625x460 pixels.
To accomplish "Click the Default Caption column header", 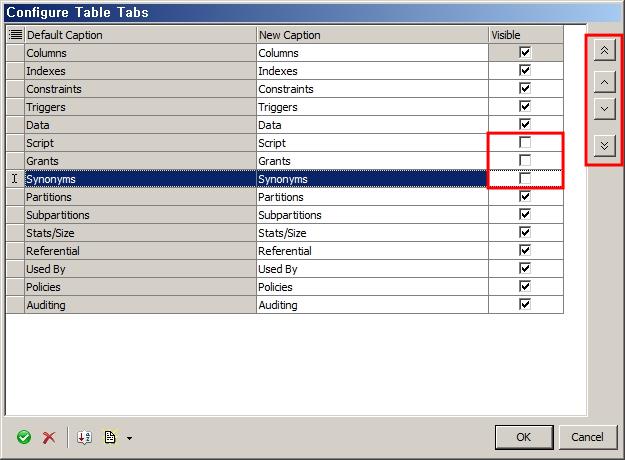I will tap(140, 35).
